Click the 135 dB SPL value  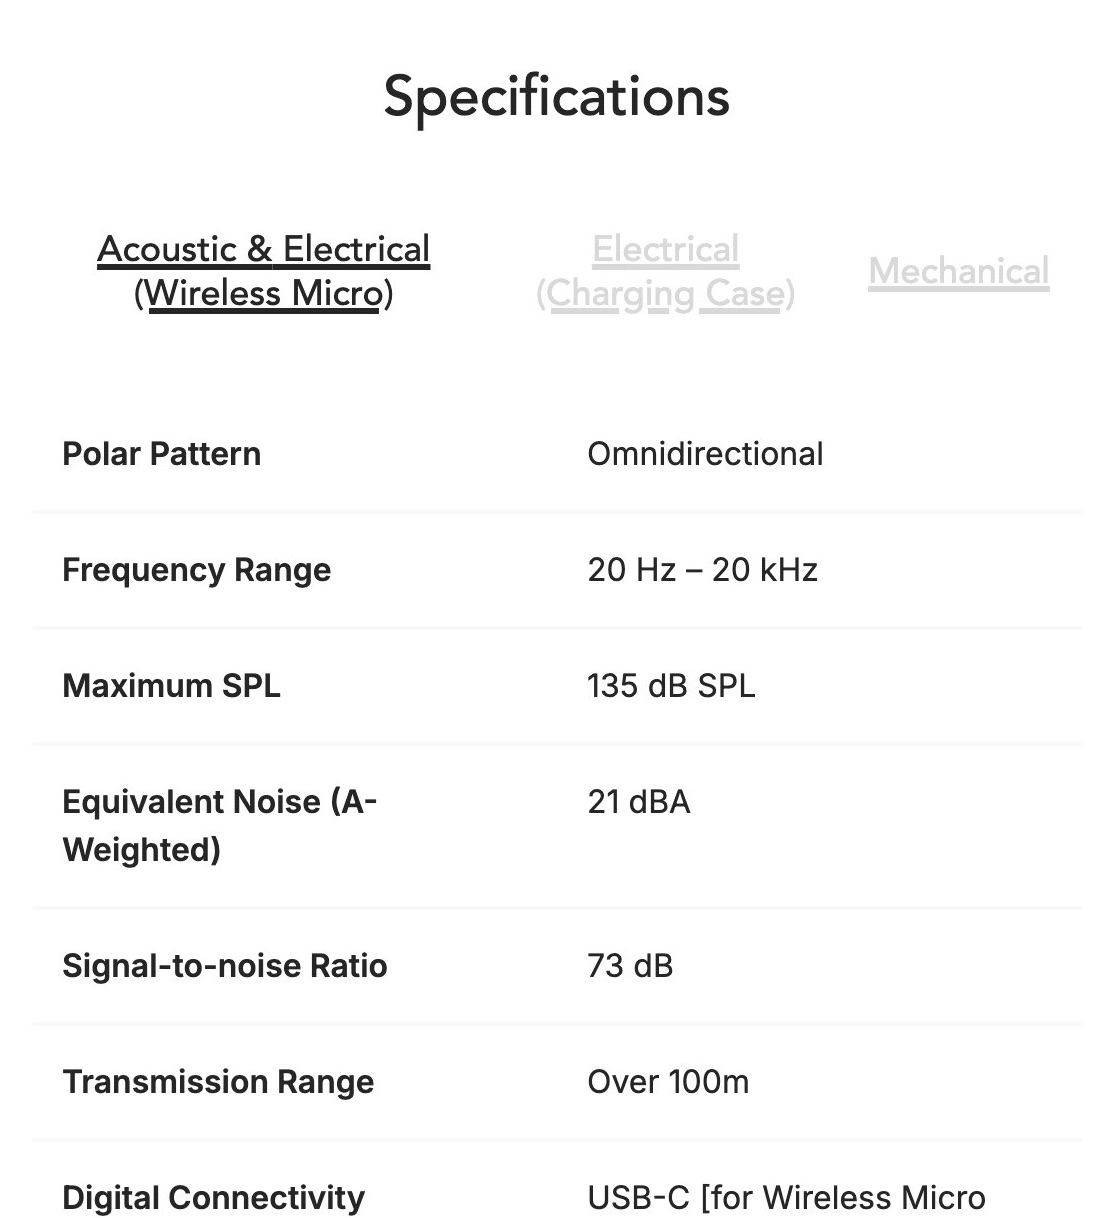[671, 686]
